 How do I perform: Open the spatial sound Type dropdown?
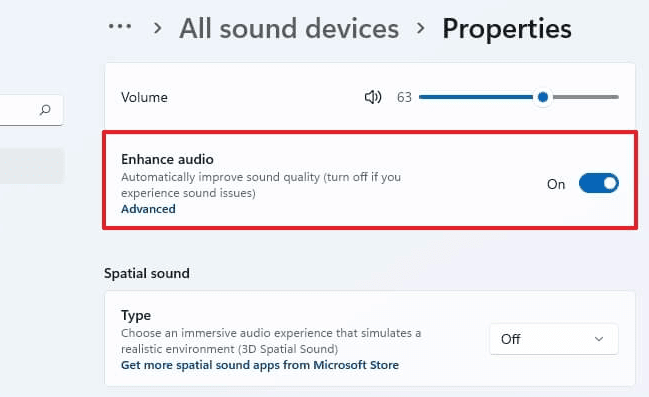point(554,339)
